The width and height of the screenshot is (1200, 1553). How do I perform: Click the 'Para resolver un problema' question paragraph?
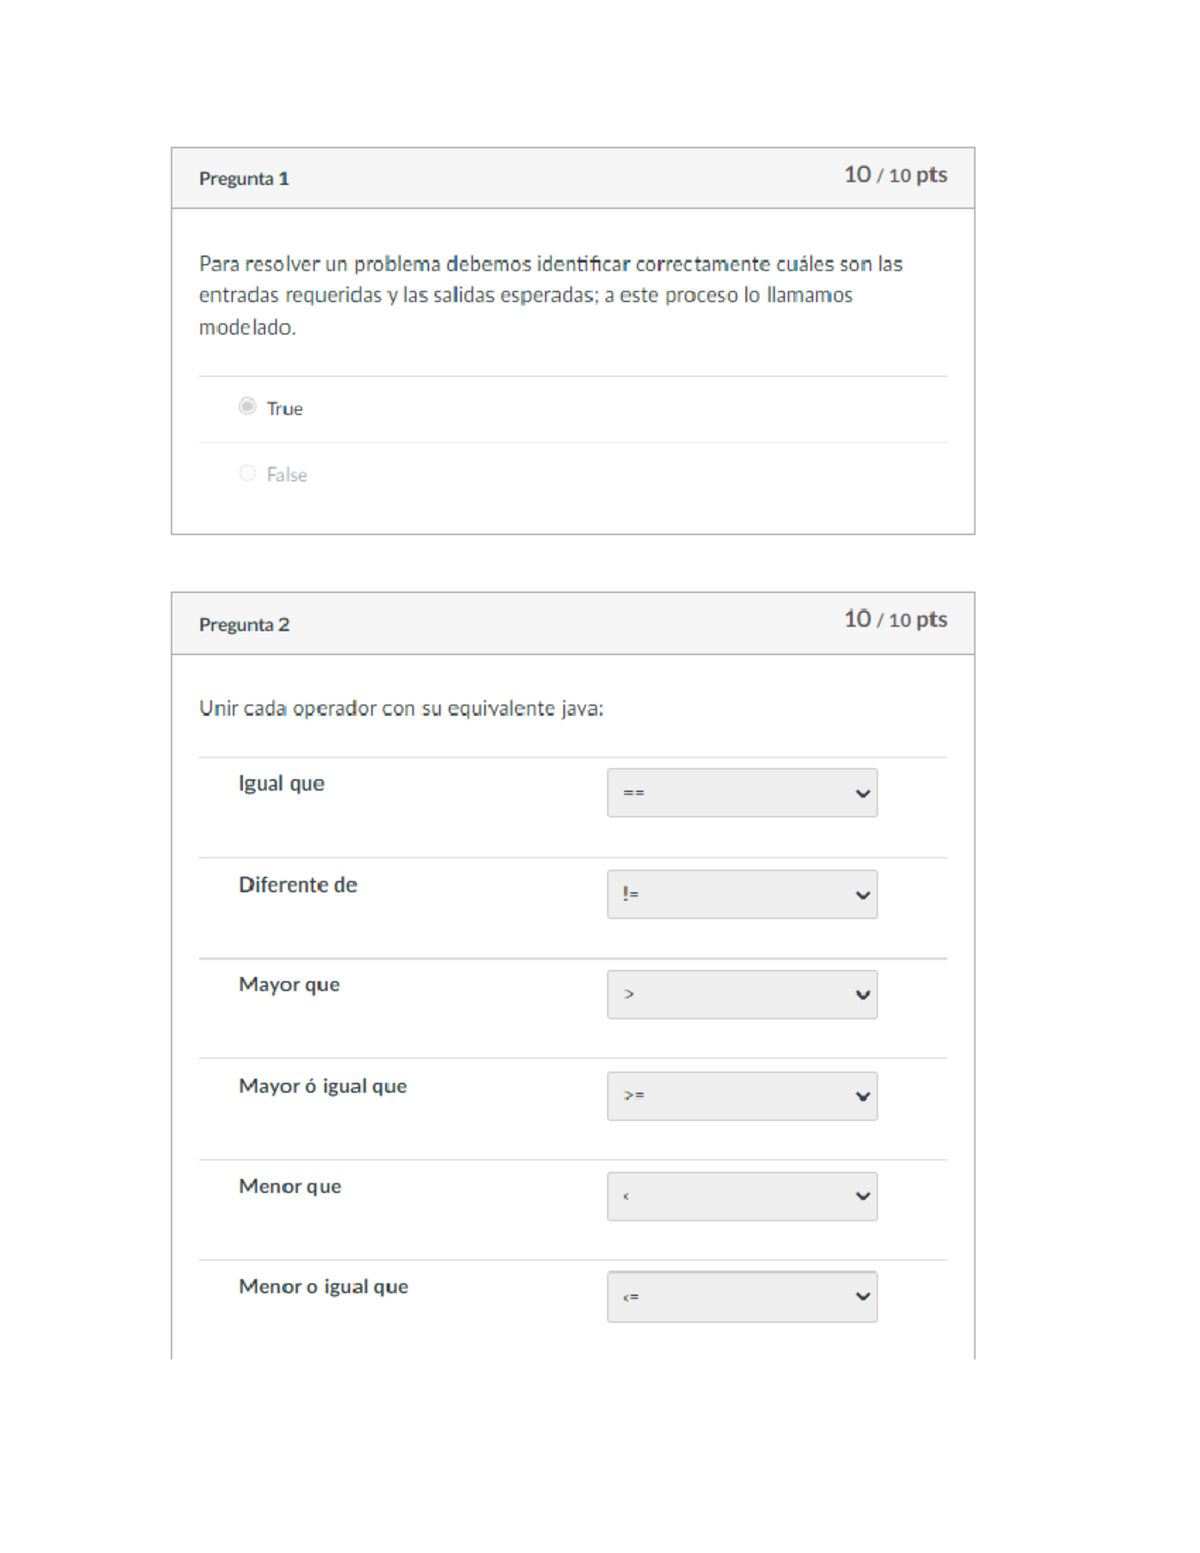click(x=550, y=295)
